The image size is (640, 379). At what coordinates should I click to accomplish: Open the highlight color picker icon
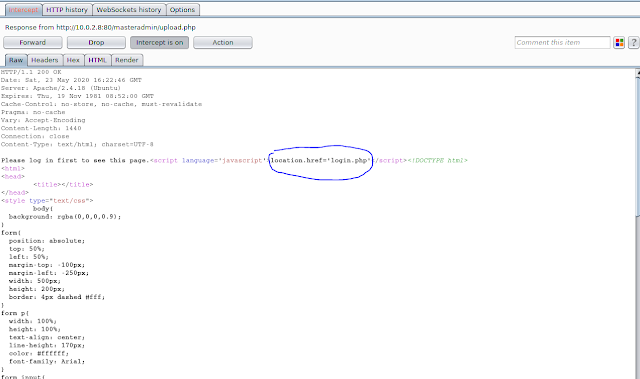(619, 42)
